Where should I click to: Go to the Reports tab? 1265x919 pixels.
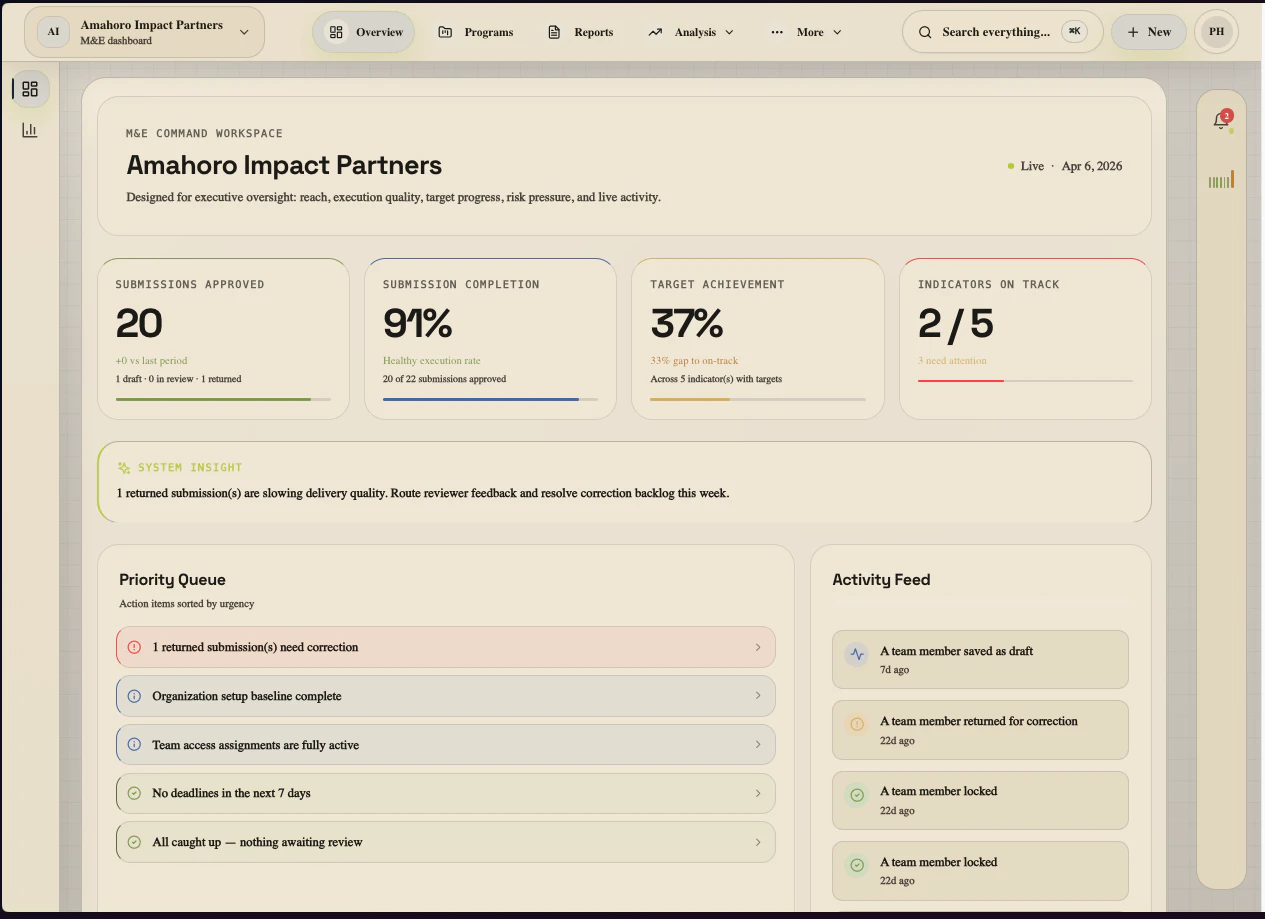(x=581, y=32)
